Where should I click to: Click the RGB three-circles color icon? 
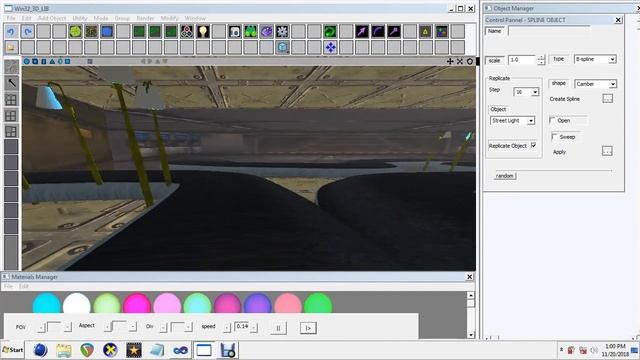pyautogui.click(x=187, y=31)
